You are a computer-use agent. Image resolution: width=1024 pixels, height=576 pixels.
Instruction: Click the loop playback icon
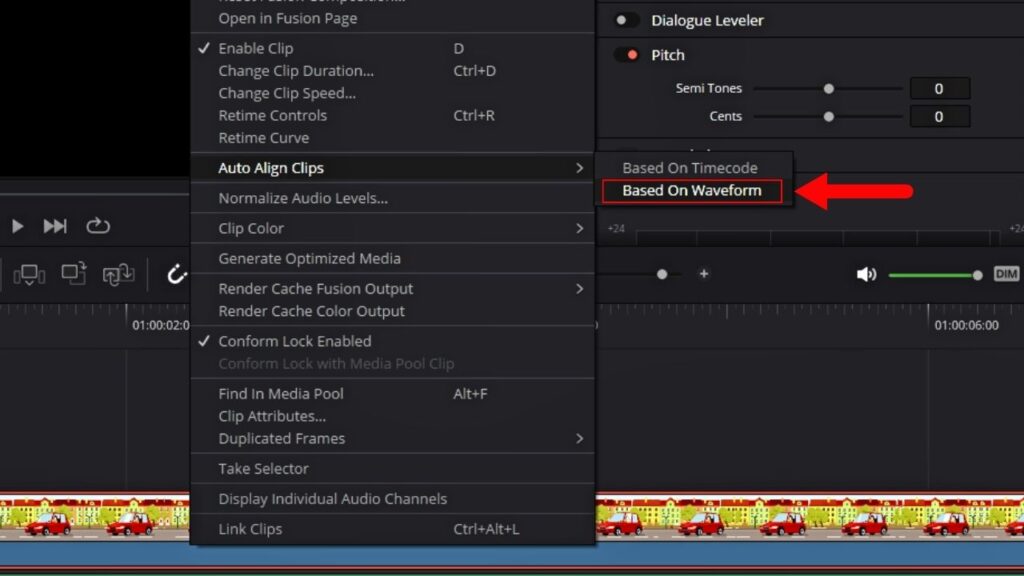tap(98, 226)
